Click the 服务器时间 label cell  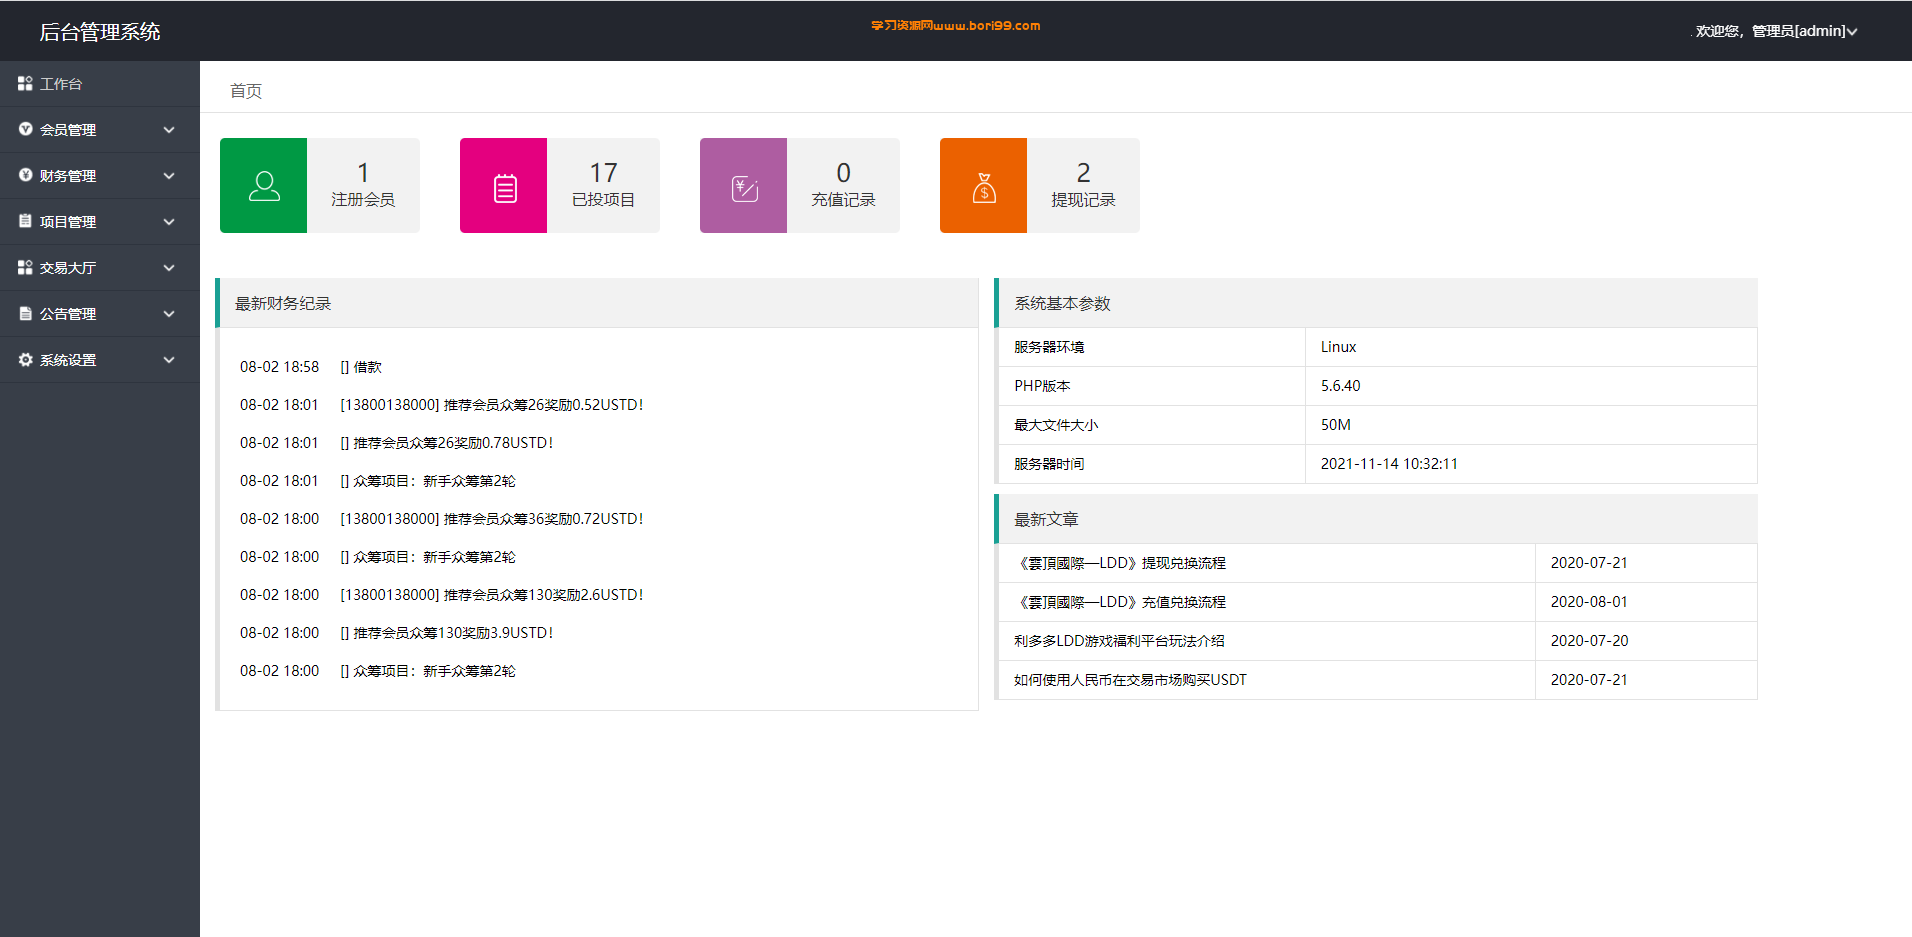coord(1152,464)
